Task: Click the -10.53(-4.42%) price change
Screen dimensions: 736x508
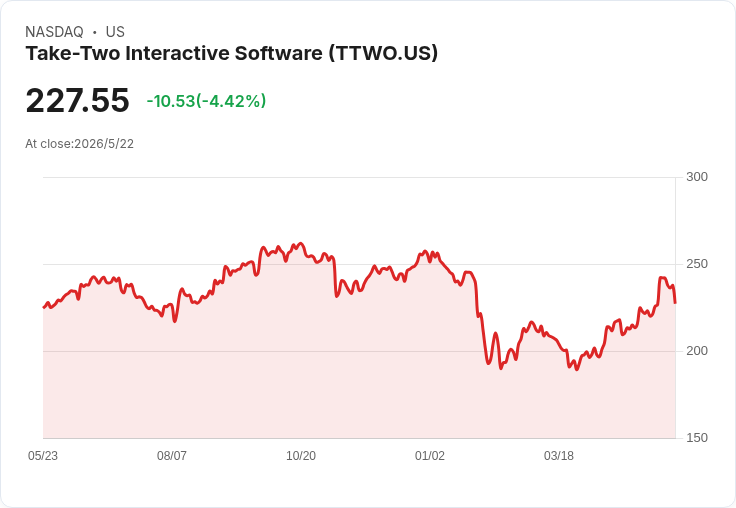Action: 207,101
